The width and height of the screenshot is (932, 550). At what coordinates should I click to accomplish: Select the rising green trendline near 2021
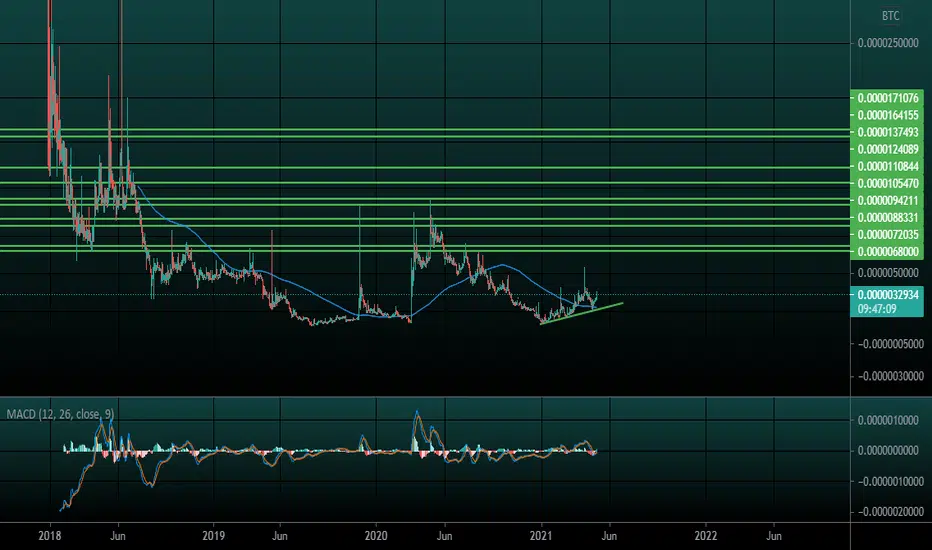point(581,313)
